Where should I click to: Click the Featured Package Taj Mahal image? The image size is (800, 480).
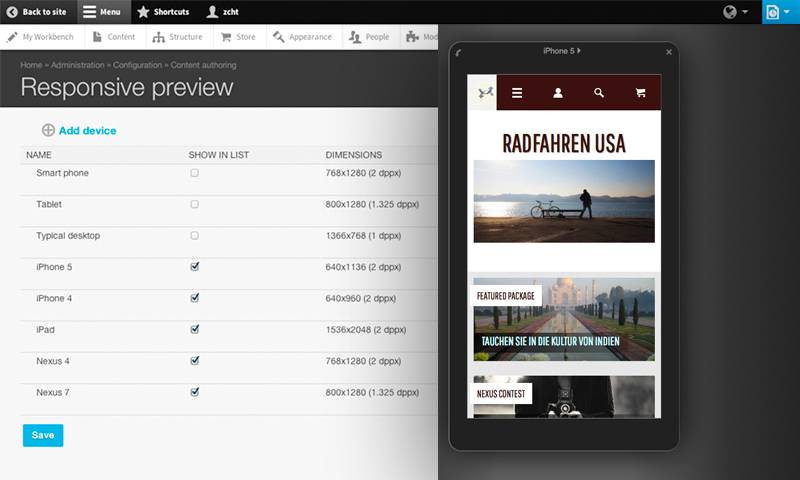pyautogui.click(x=564, y=319)
